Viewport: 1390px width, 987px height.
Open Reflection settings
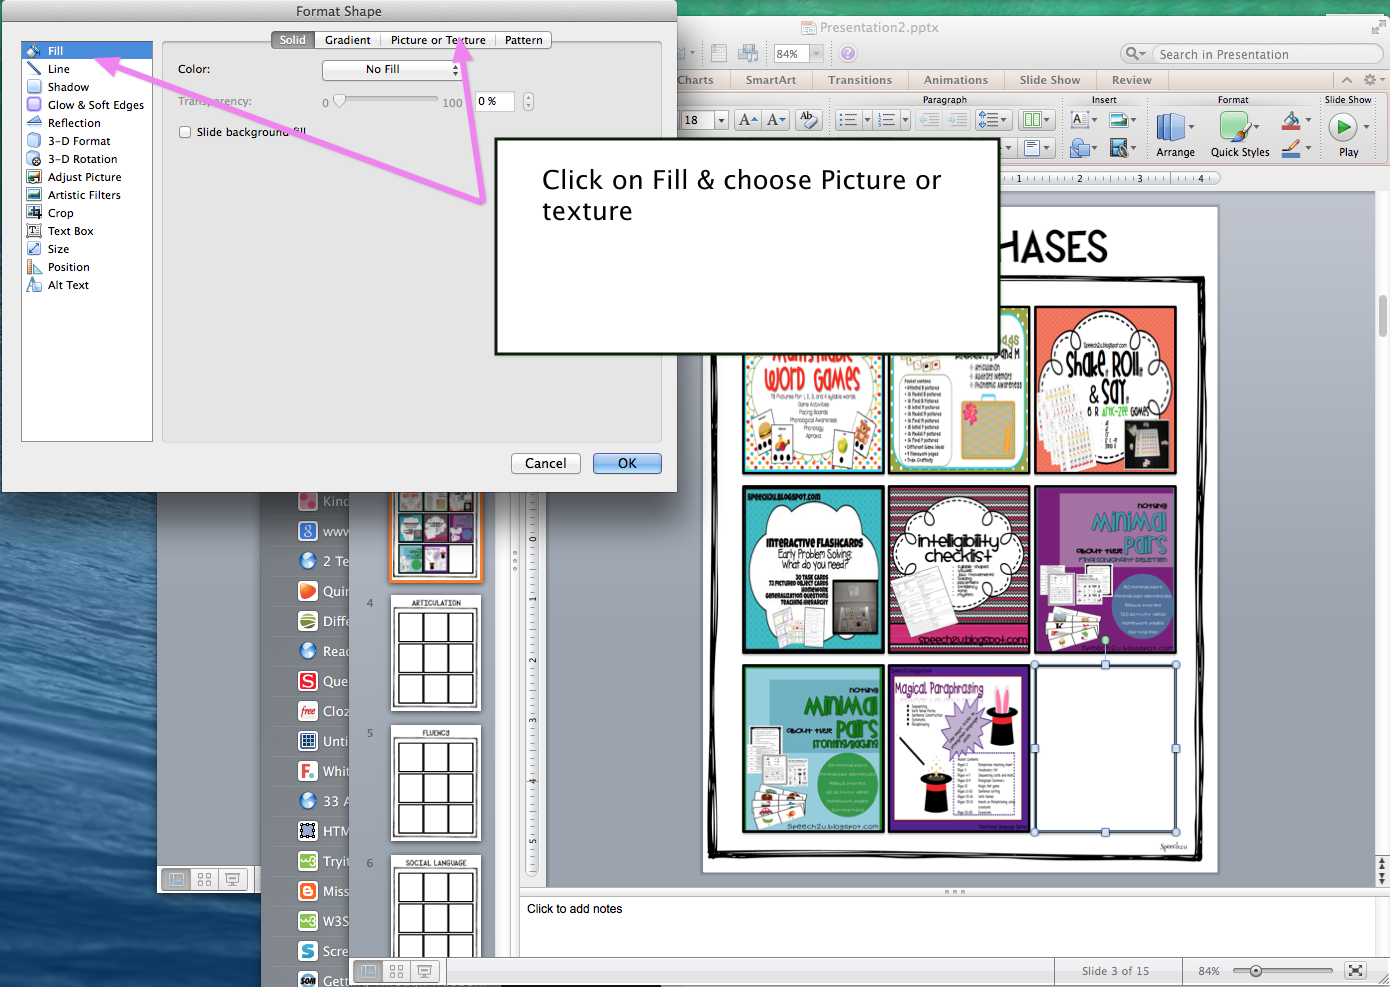point(87,123)
